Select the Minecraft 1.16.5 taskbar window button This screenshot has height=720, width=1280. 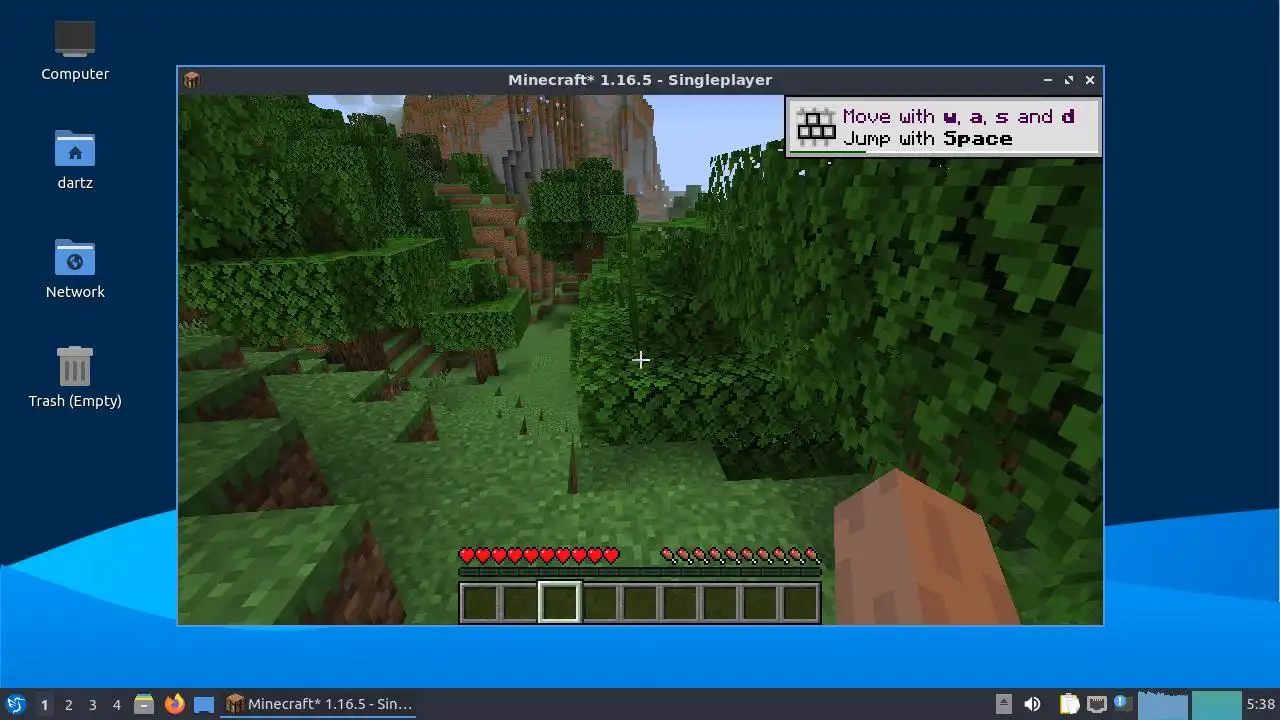[320, 704]
